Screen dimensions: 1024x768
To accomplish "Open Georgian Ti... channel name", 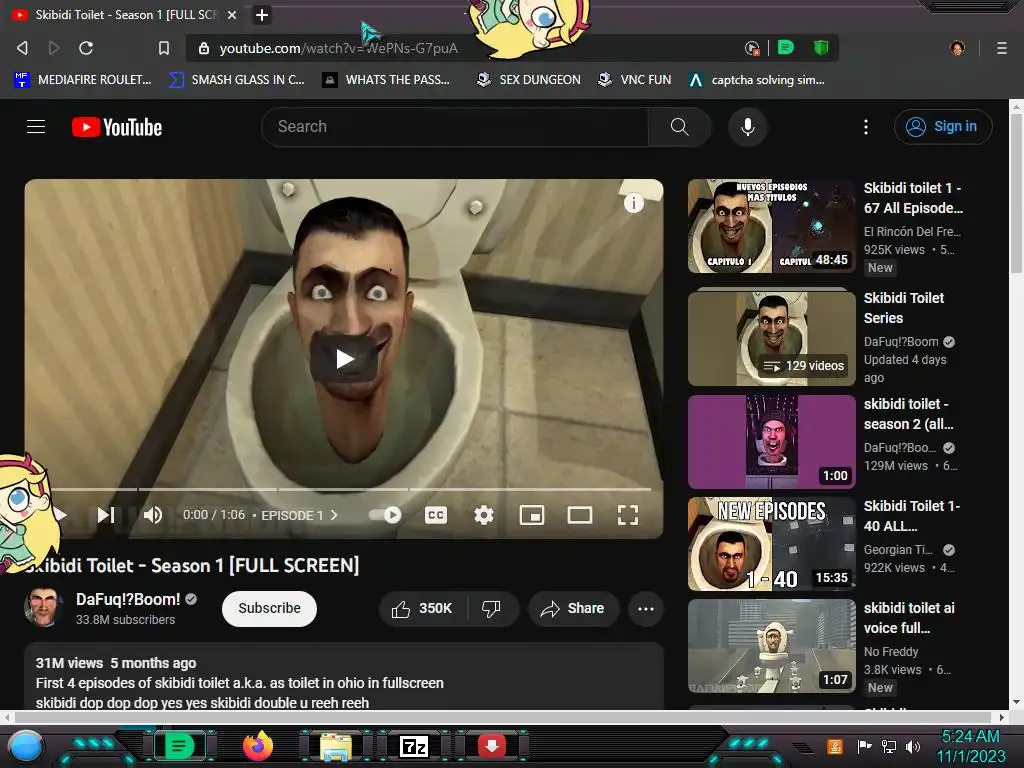I will 898,550.
